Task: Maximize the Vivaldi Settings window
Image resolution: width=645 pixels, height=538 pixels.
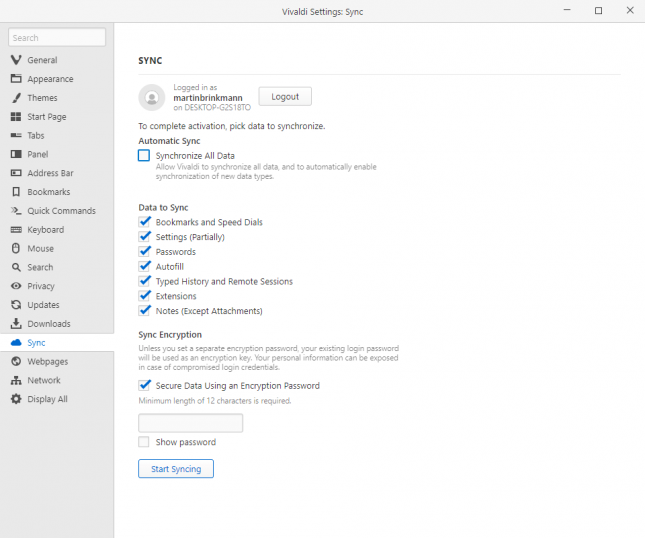Action: coord(599,10)
